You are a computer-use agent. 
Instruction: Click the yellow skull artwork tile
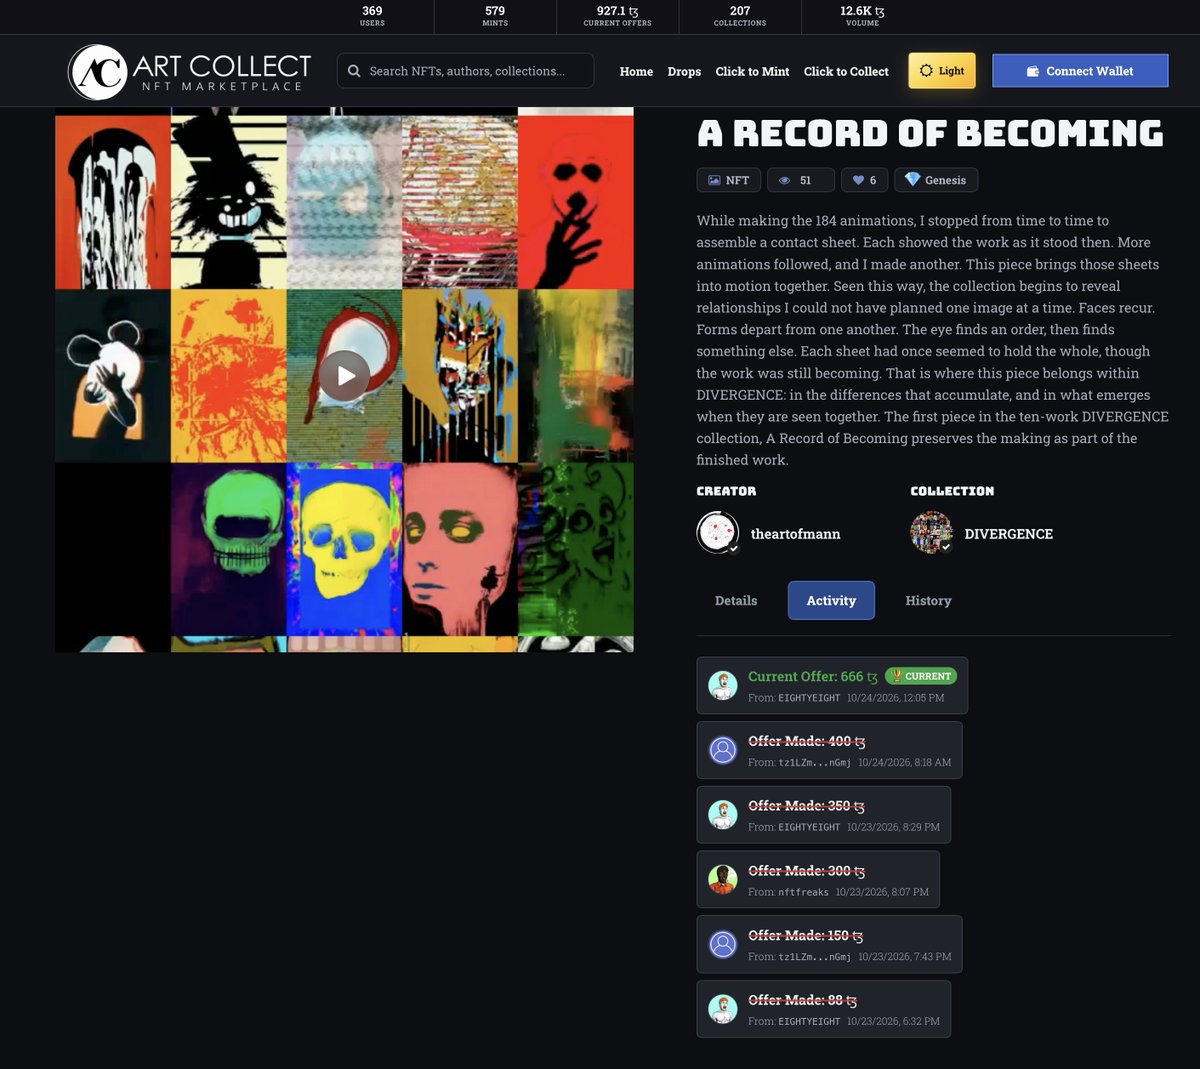tap(344, 549)
